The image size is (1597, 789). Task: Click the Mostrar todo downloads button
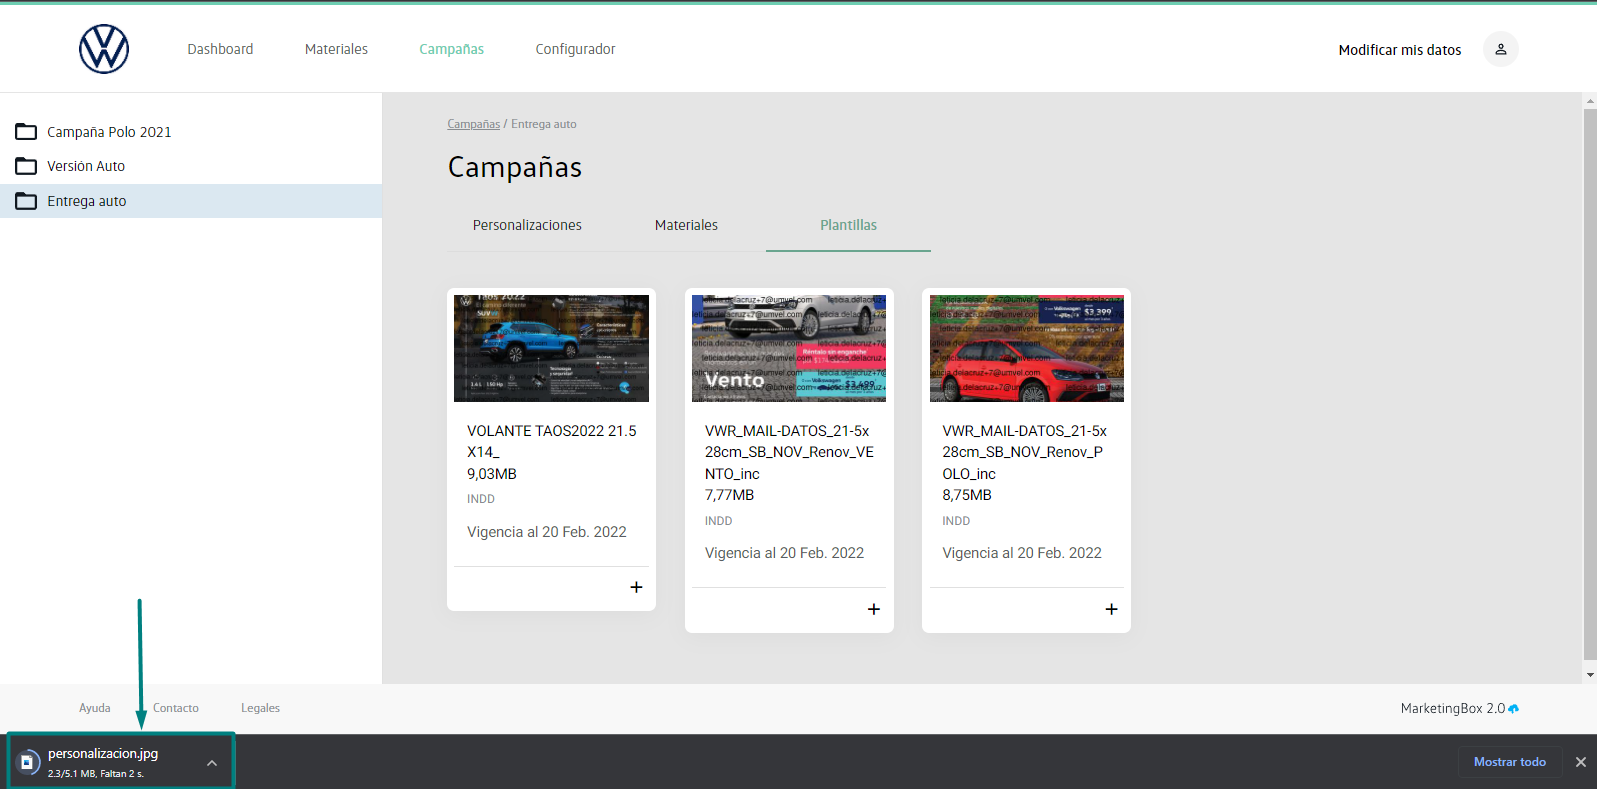point(1510,762)
